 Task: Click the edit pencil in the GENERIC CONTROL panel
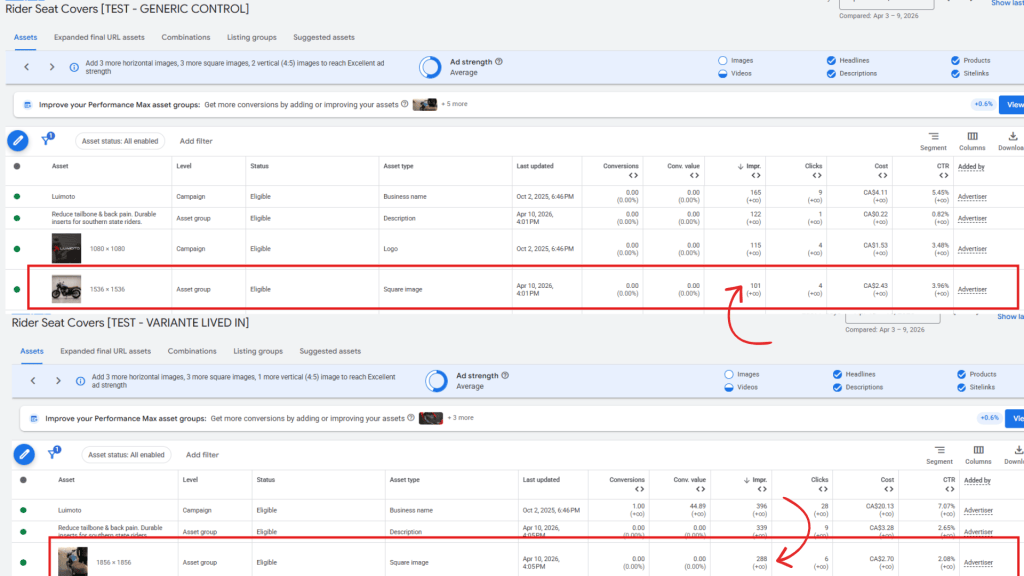tap(18, 140)
